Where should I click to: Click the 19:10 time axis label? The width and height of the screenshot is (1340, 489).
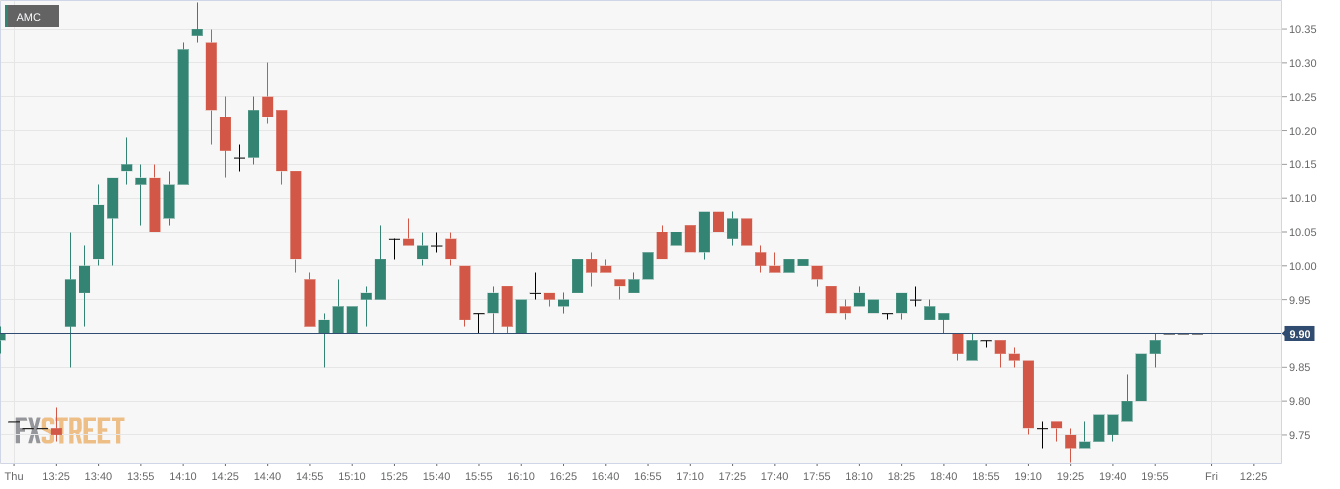[1028, 476]
